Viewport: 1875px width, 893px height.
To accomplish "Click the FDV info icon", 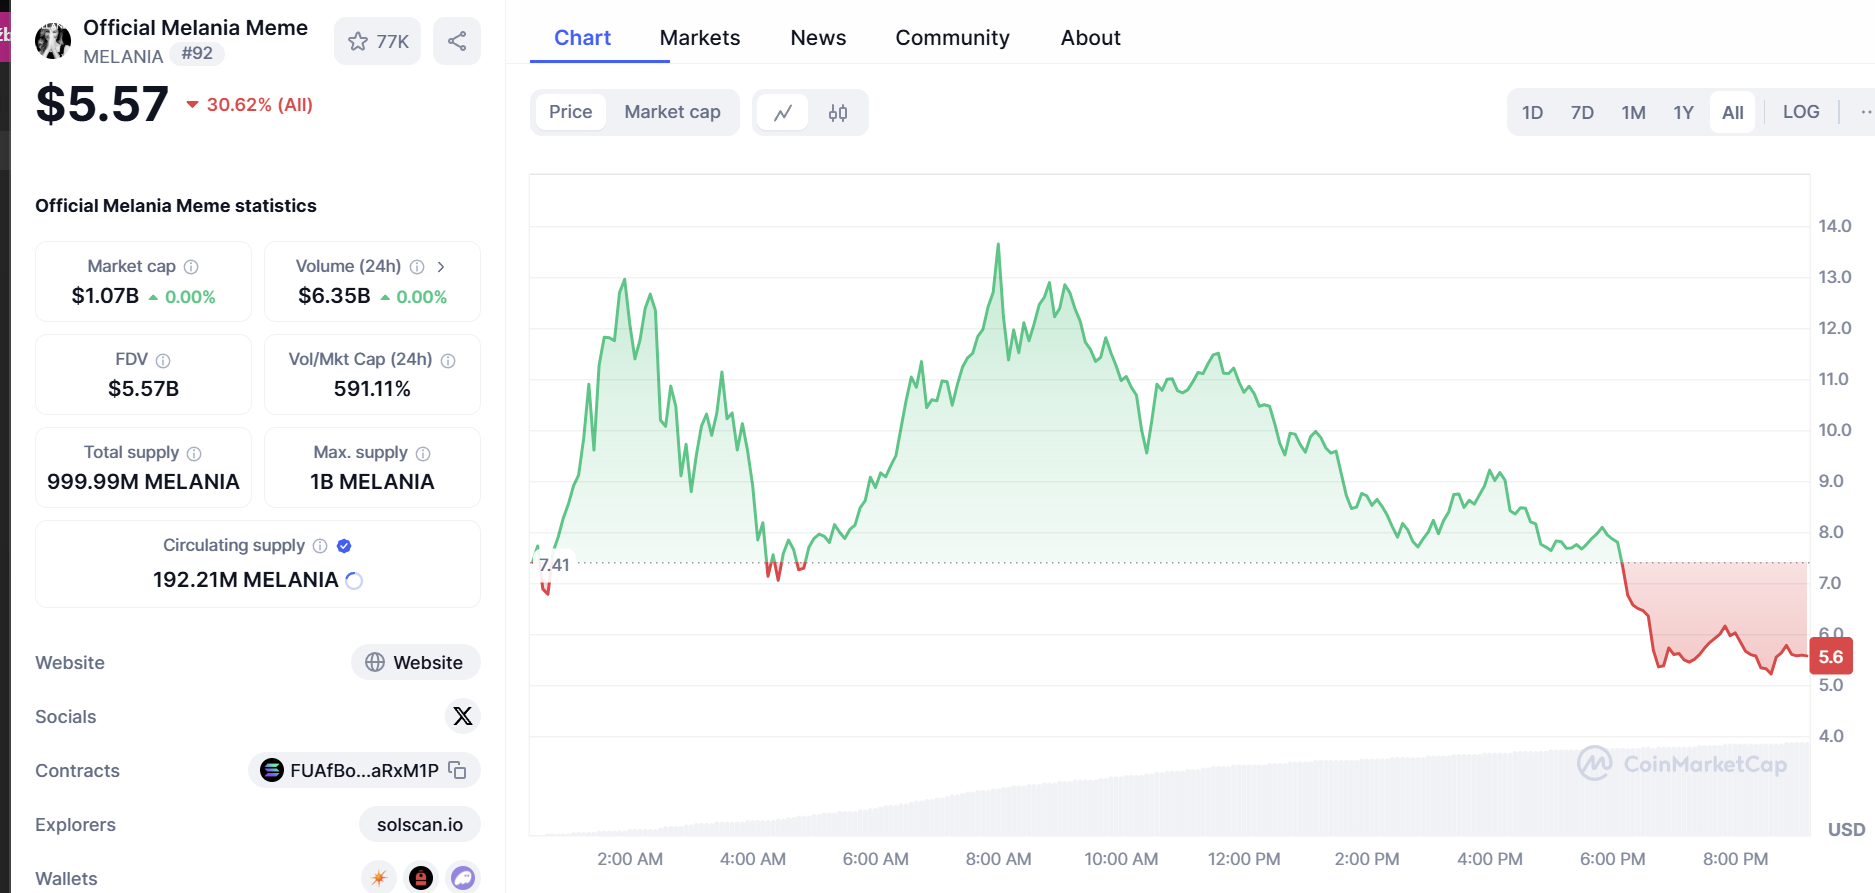I will click(x=163, y=360).
